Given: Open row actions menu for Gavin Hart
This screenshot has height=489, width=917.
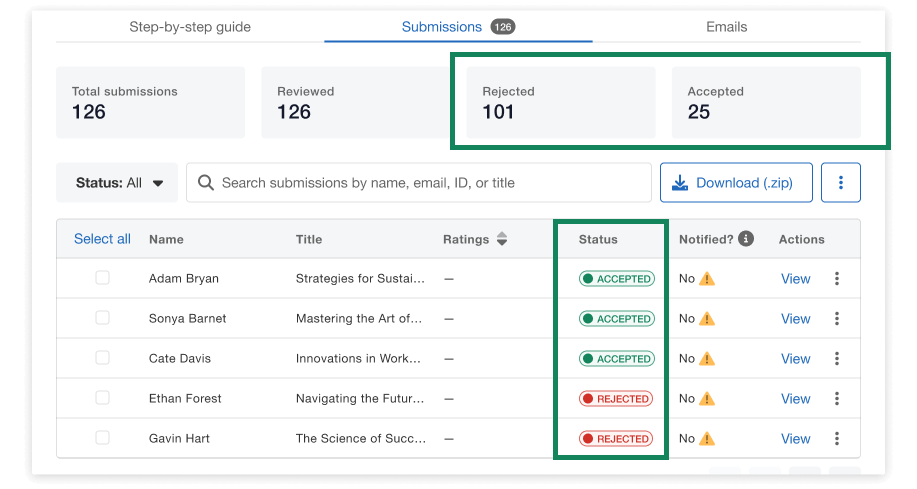Looking at the screenshot, I should pyautogui.click(x=837, y=439).
